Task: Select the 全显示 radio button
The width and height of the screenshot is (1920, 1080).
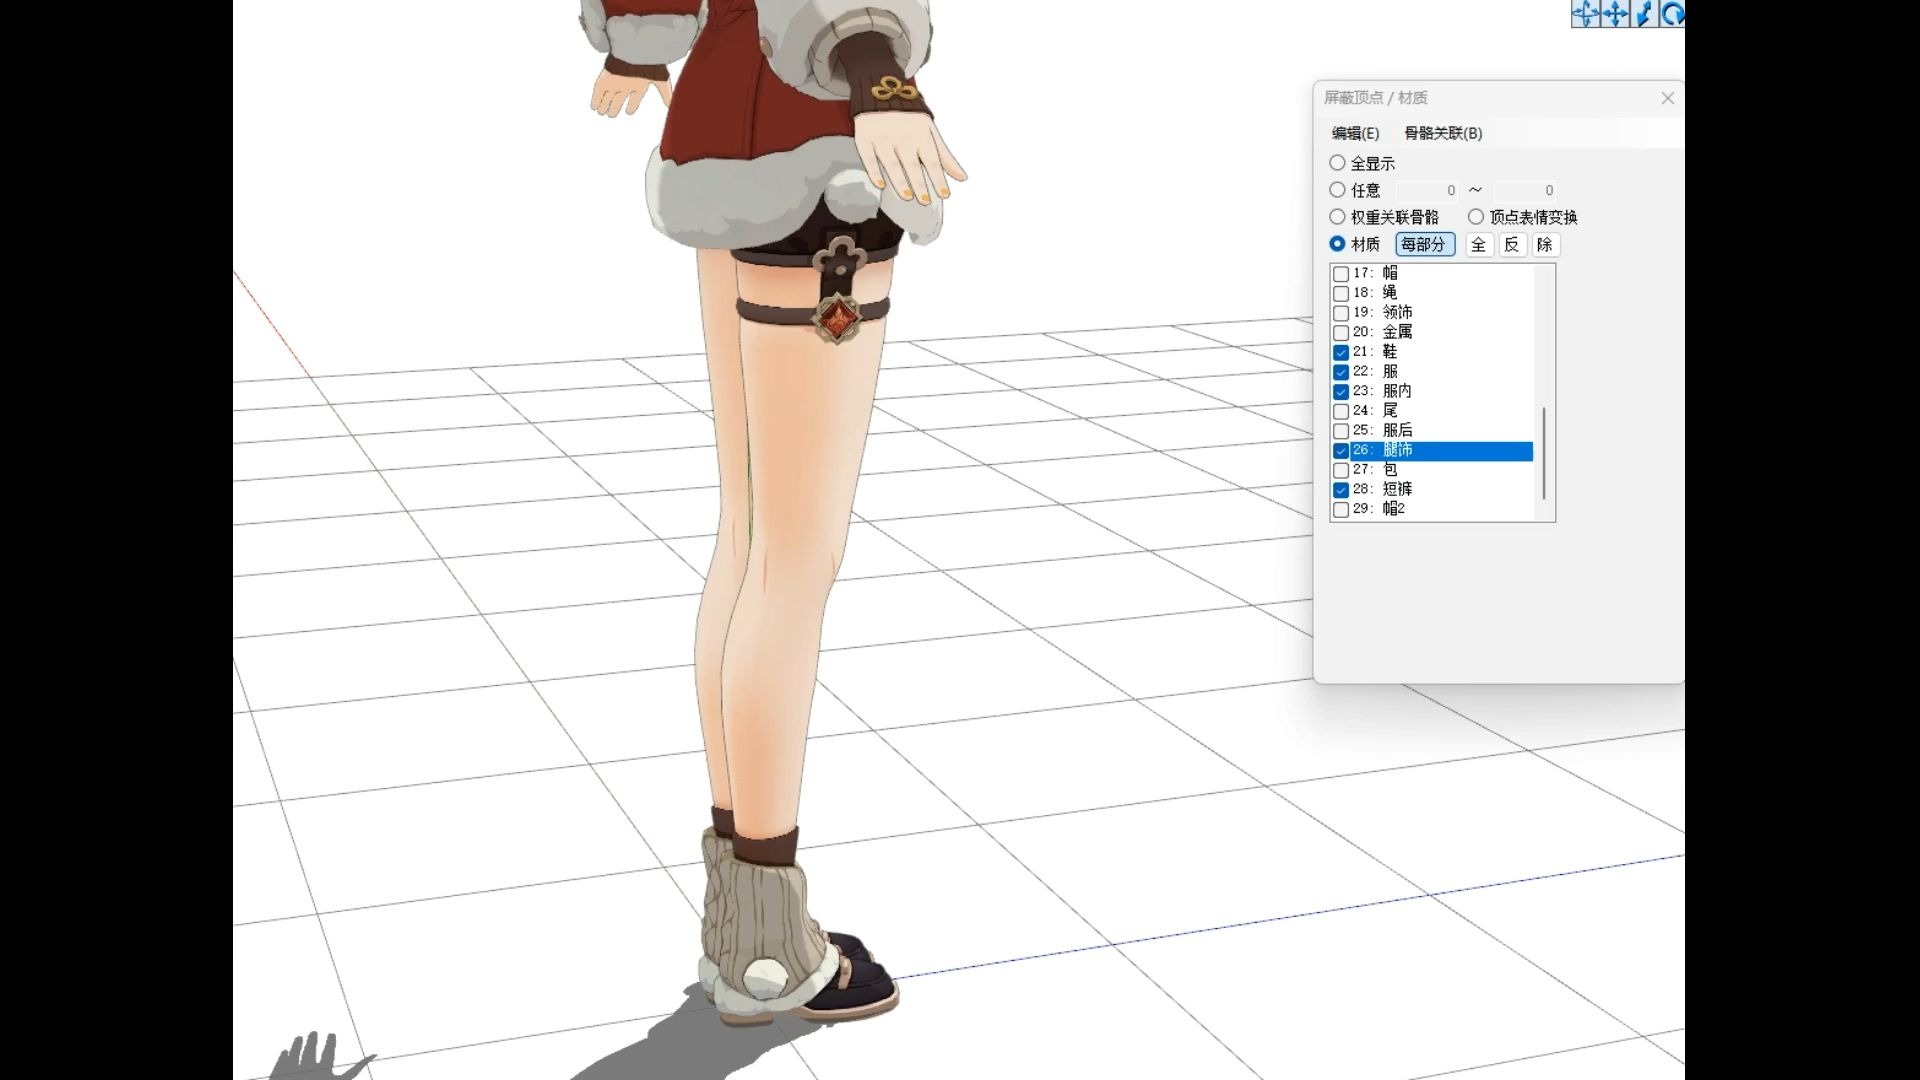Action: click(1337, 163)
